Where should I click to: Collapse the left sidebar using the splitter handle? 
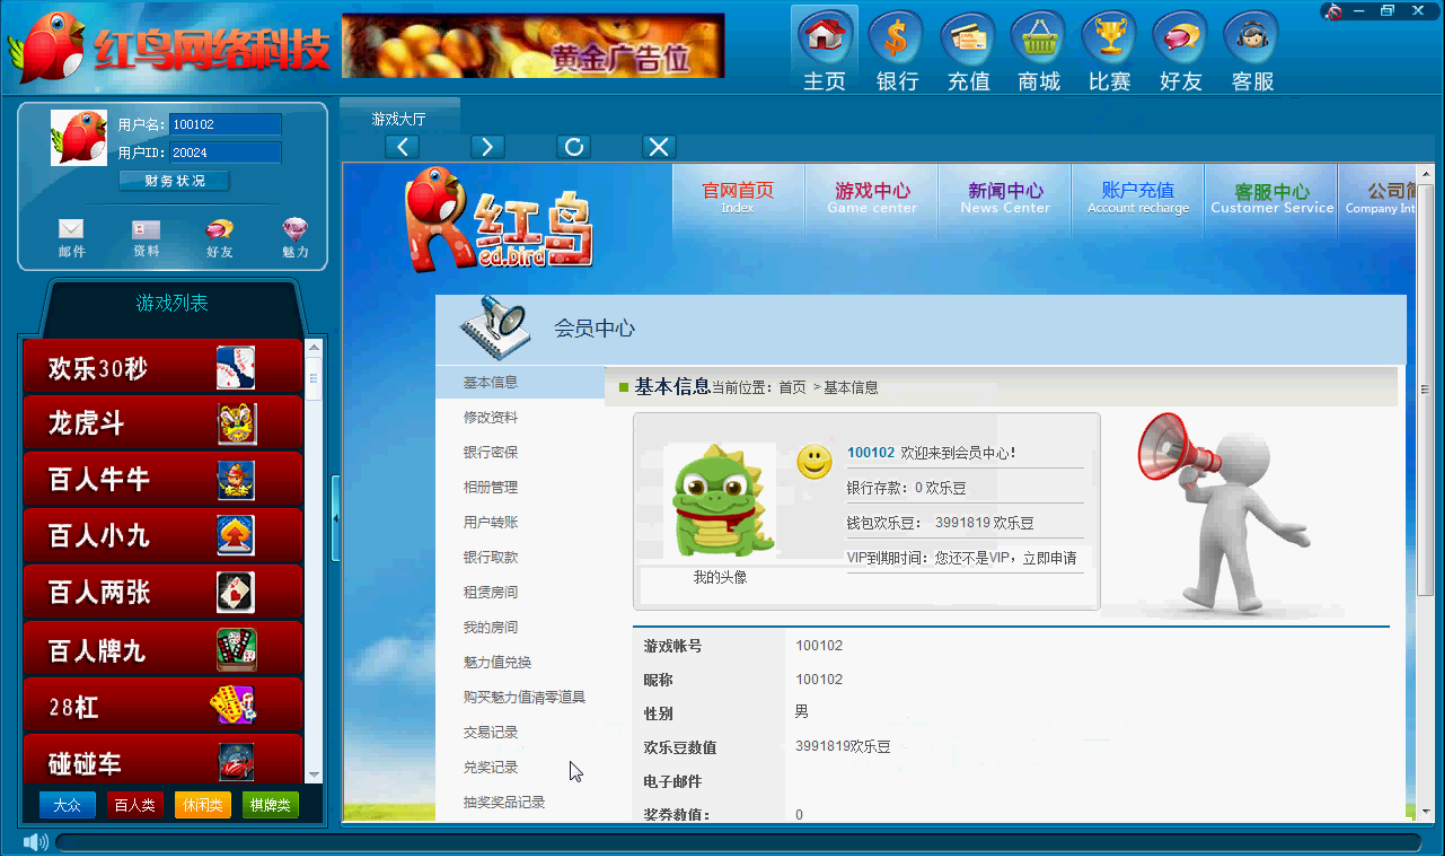click(x=336, y=518)
